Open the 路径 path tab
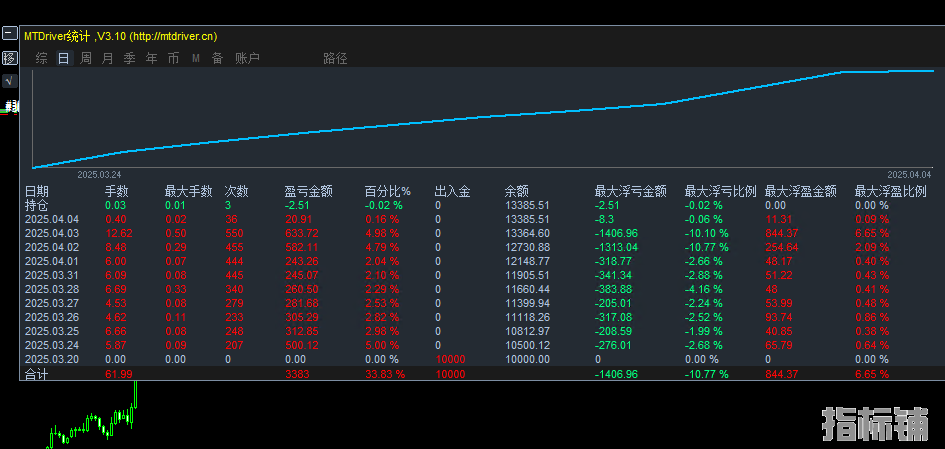Screen dimensions: 945x449 [335, 58]
